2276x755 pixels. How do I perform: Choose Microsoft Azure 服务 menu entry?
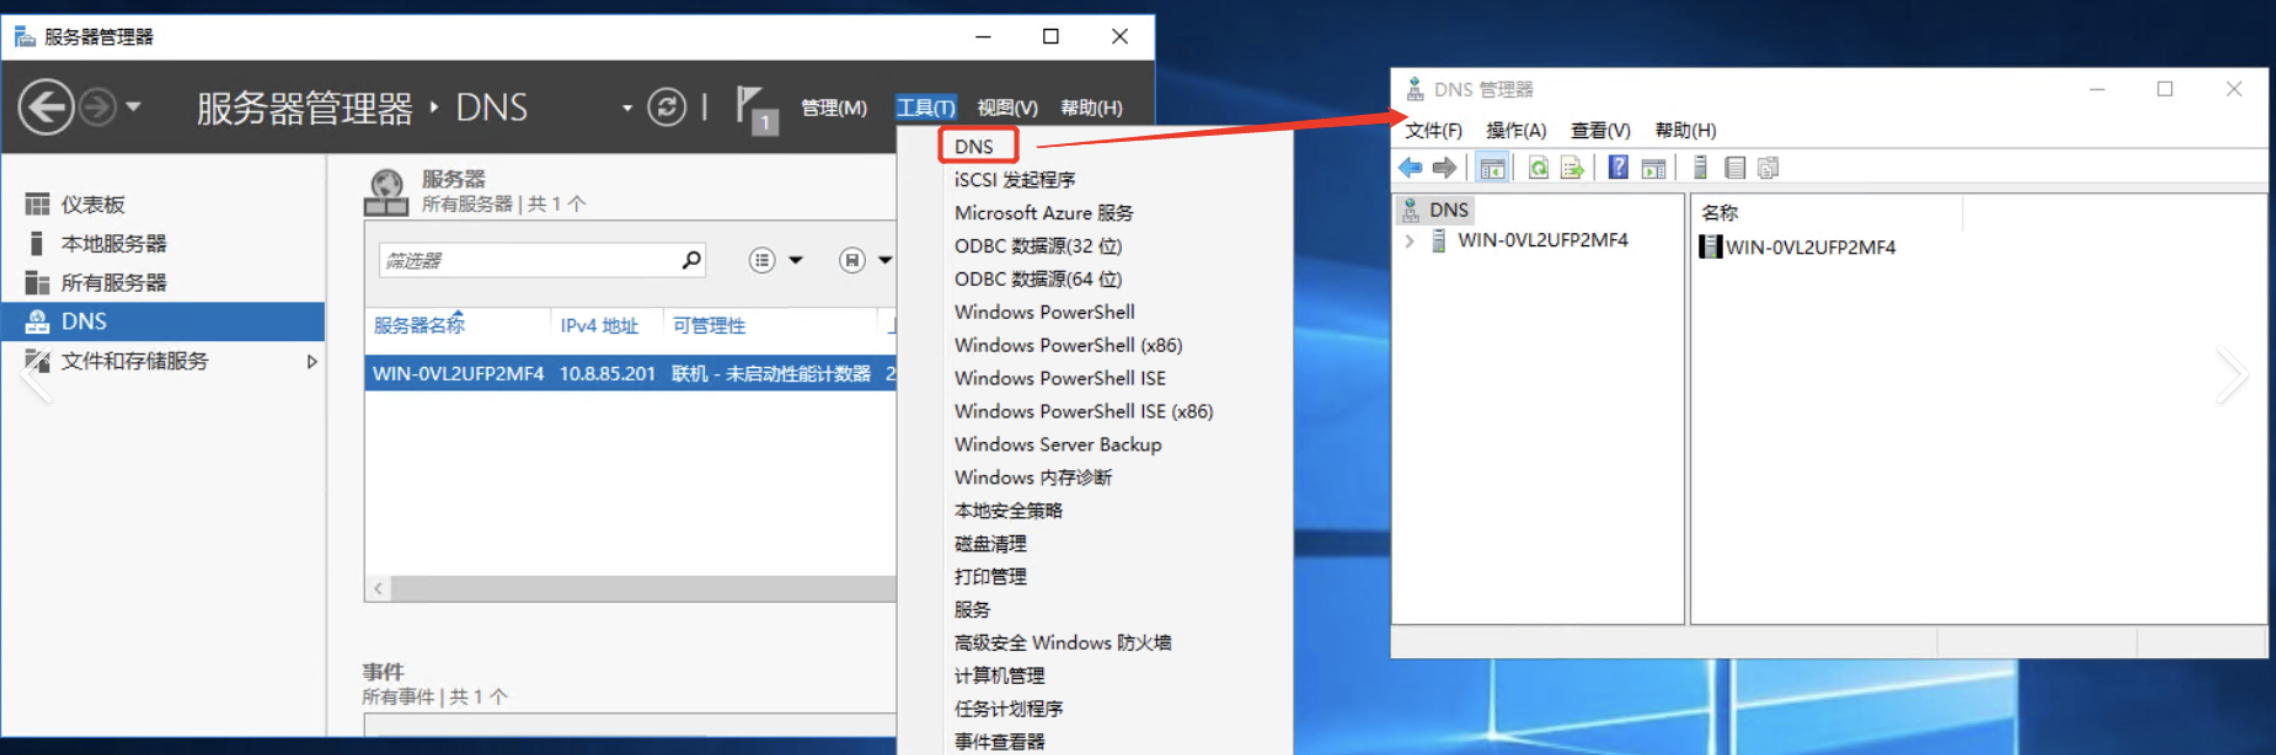click(1043, 213)
